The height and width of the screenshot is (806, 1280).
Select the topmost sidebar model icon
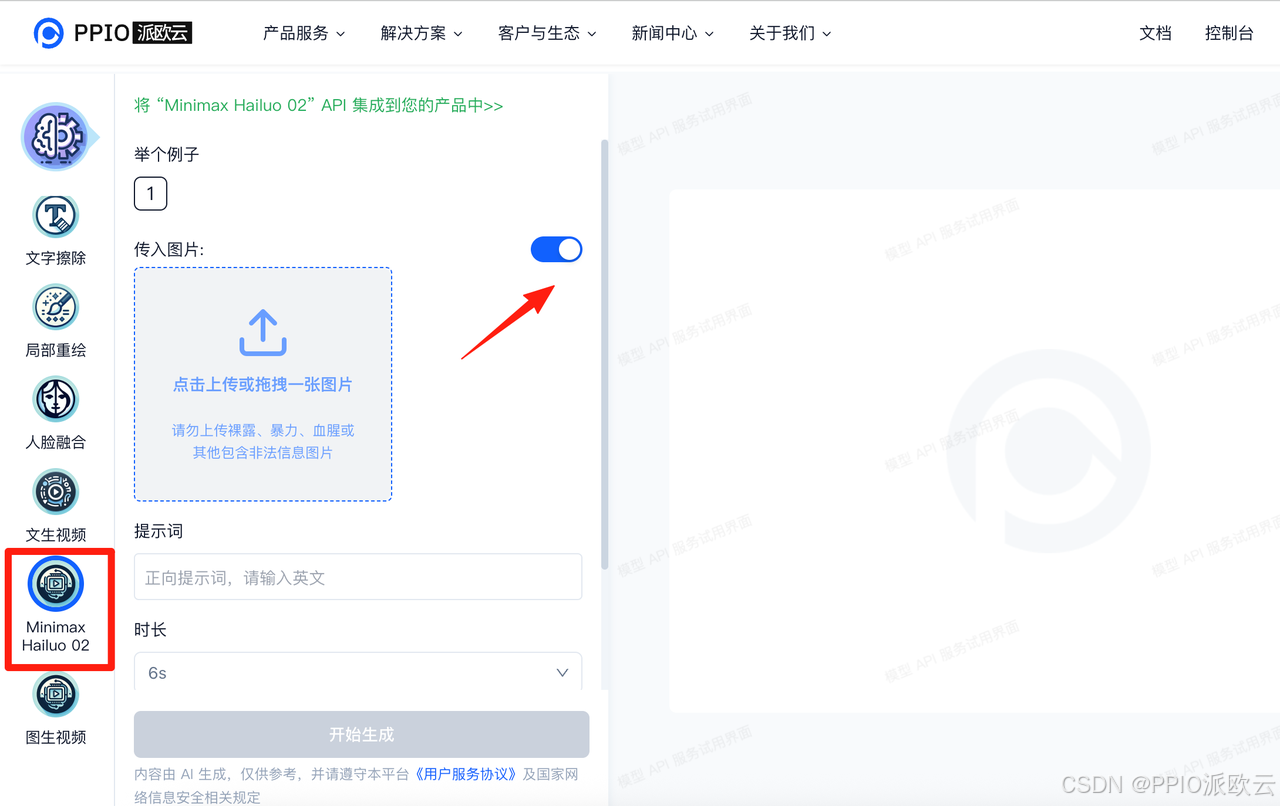55,135
